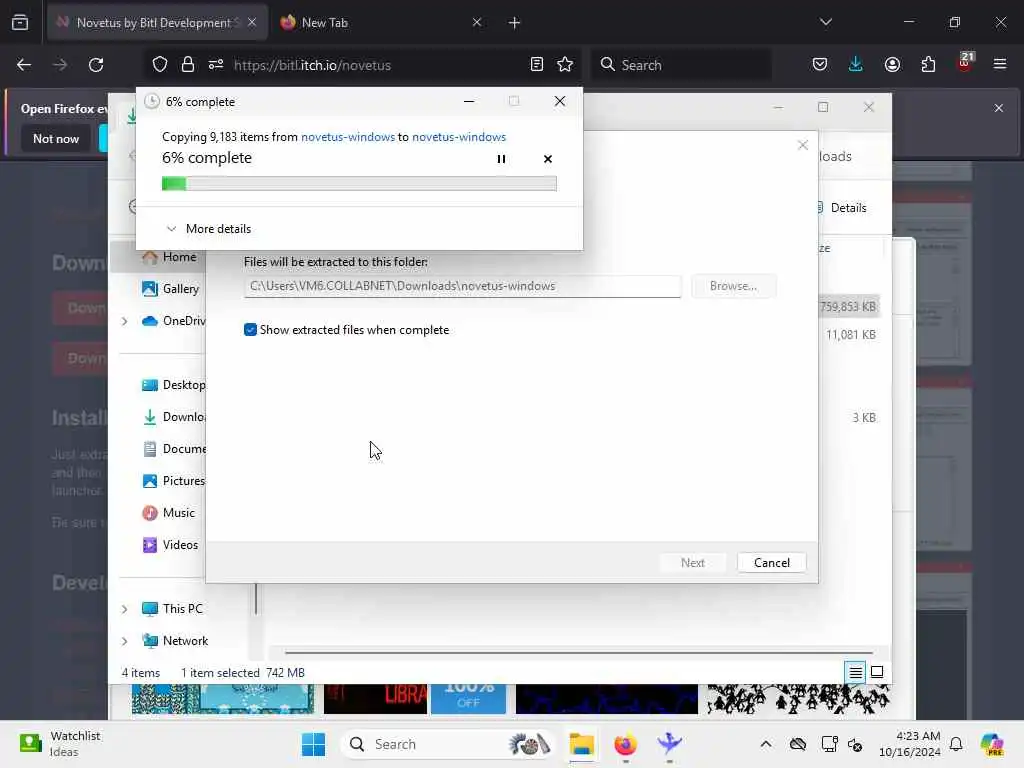Switch Explorer to details list view

coord(856,672)
